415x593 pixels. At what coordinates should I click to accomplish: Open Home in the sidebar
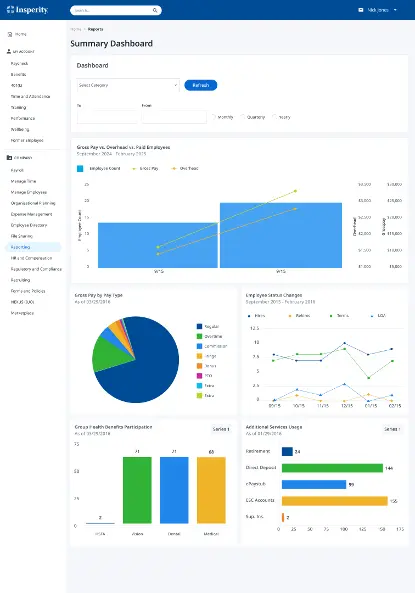[x=21, y=34]
